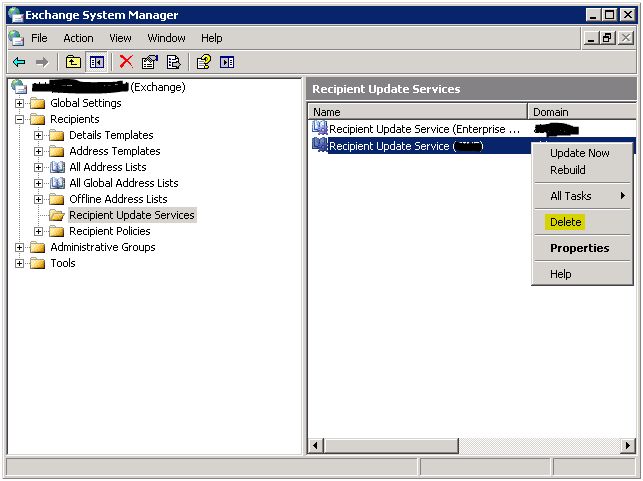Expand the Recipient Policies node

(39, 231)
